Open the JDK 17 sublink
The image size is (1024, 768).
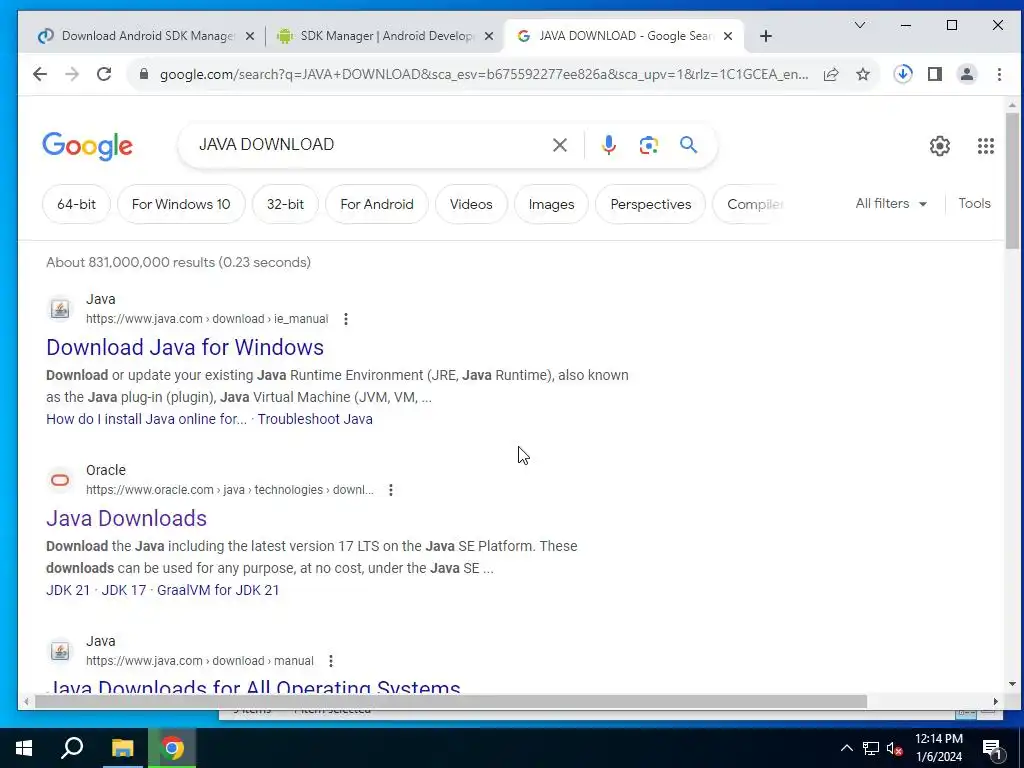click(123, 590)
